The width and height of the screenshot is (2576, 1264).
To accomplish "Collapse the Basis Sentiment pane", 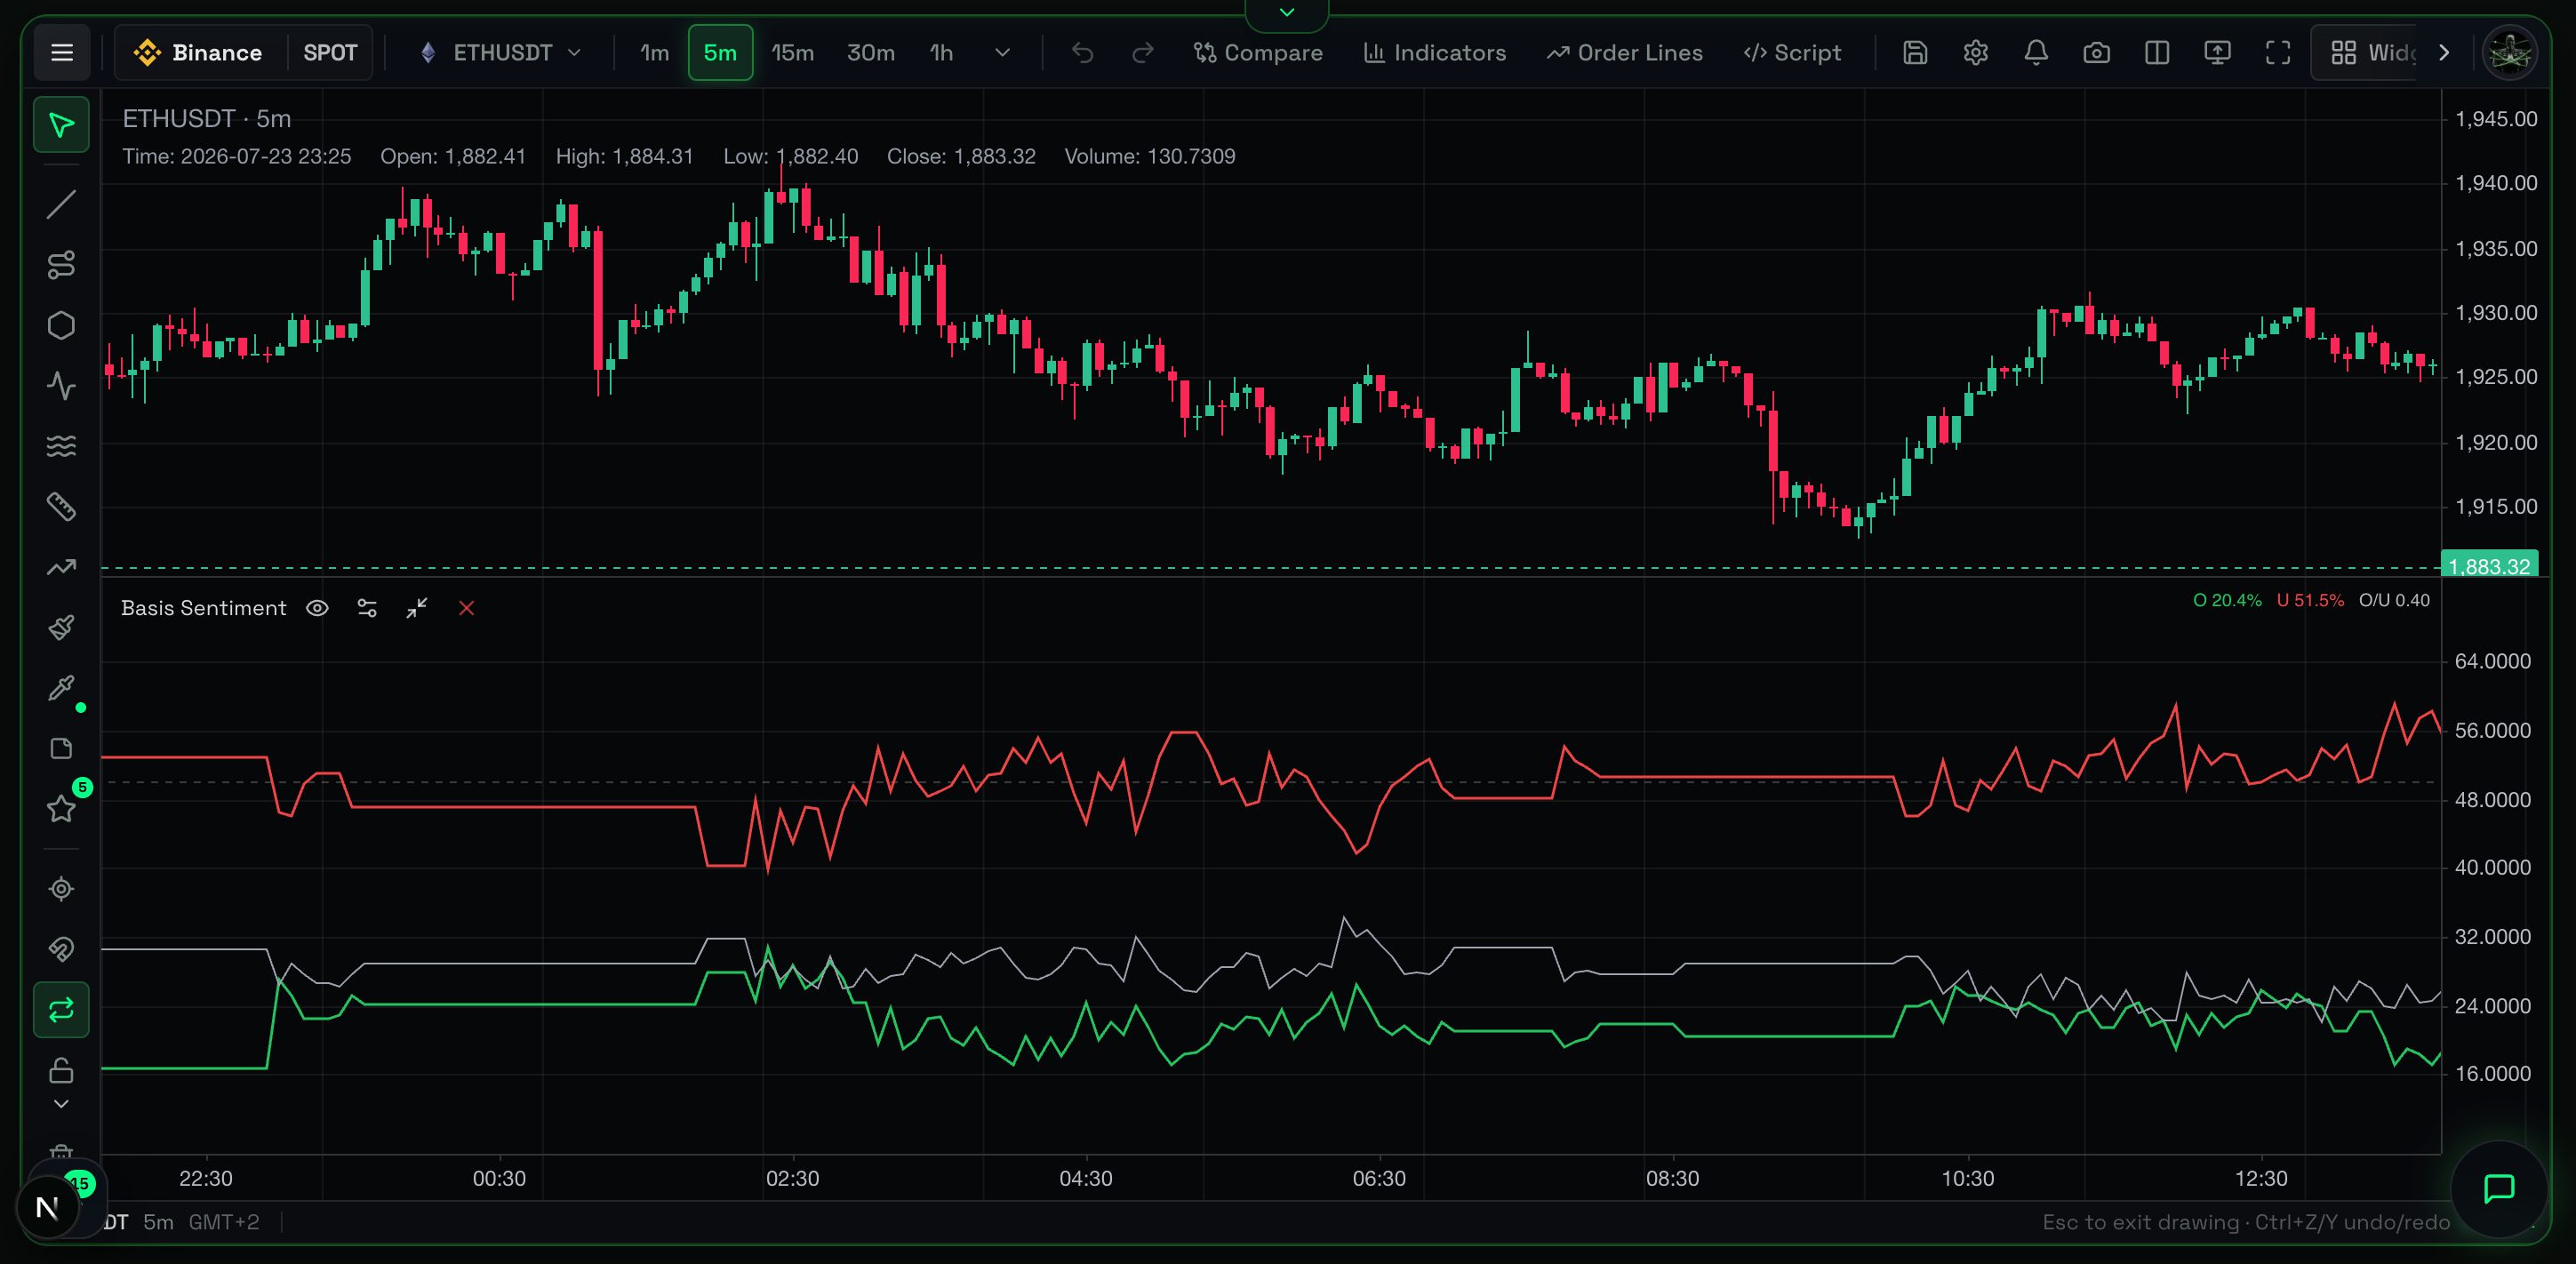I will [417, 608].
